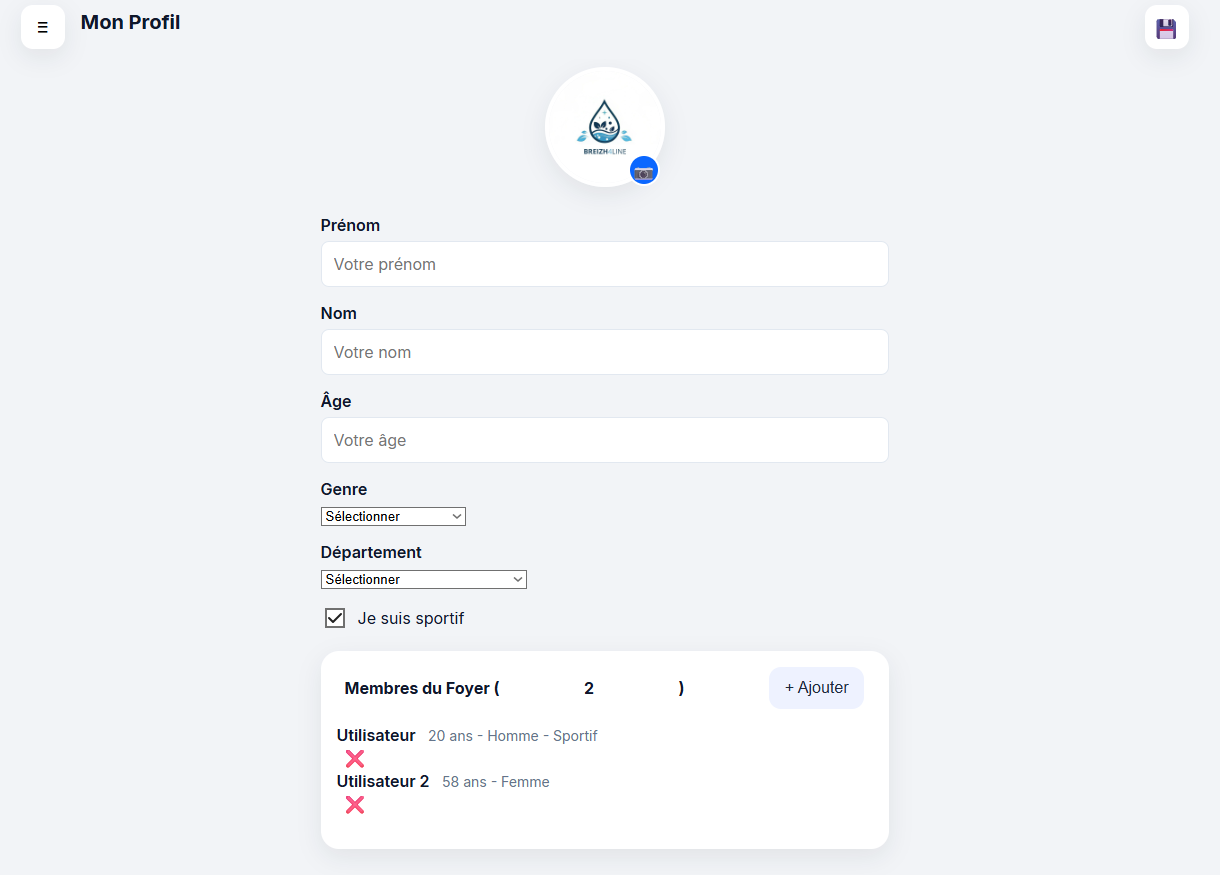Remove the 20 ans Homme member with red X
This screenshot has height=875, width=1220.
click(x=355, y=759)
